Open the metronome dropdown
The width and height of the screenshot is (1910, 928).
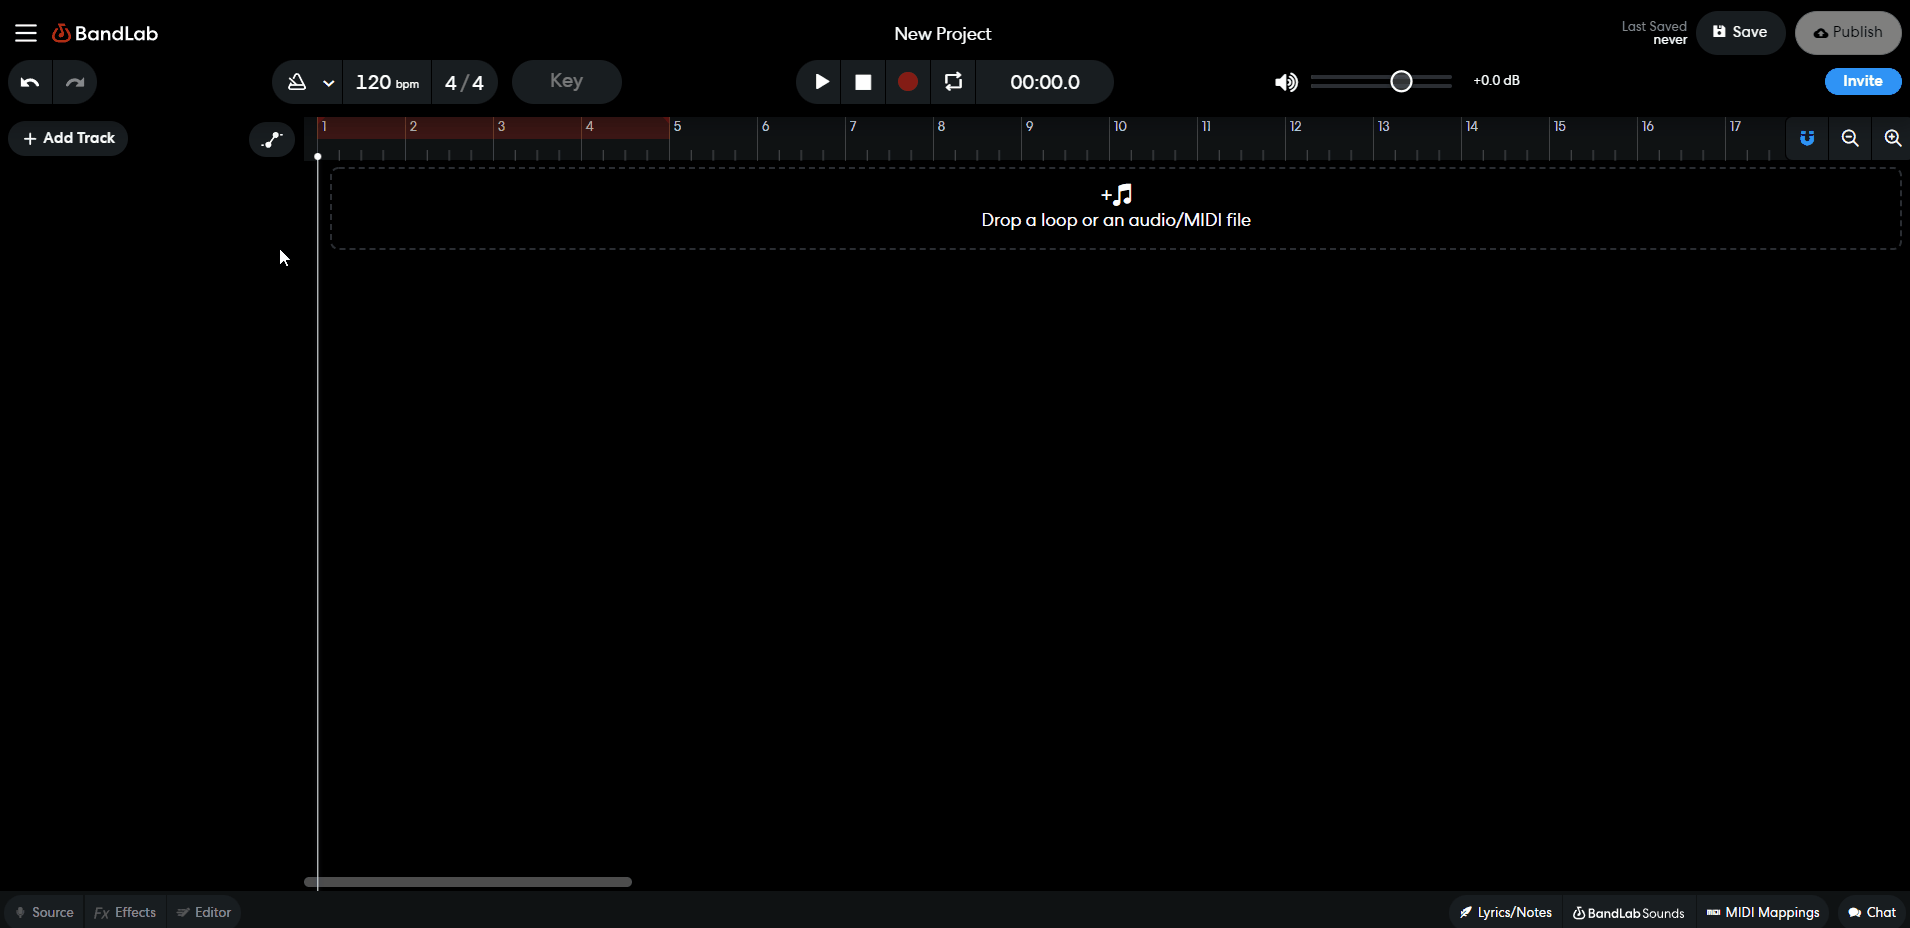327,82
